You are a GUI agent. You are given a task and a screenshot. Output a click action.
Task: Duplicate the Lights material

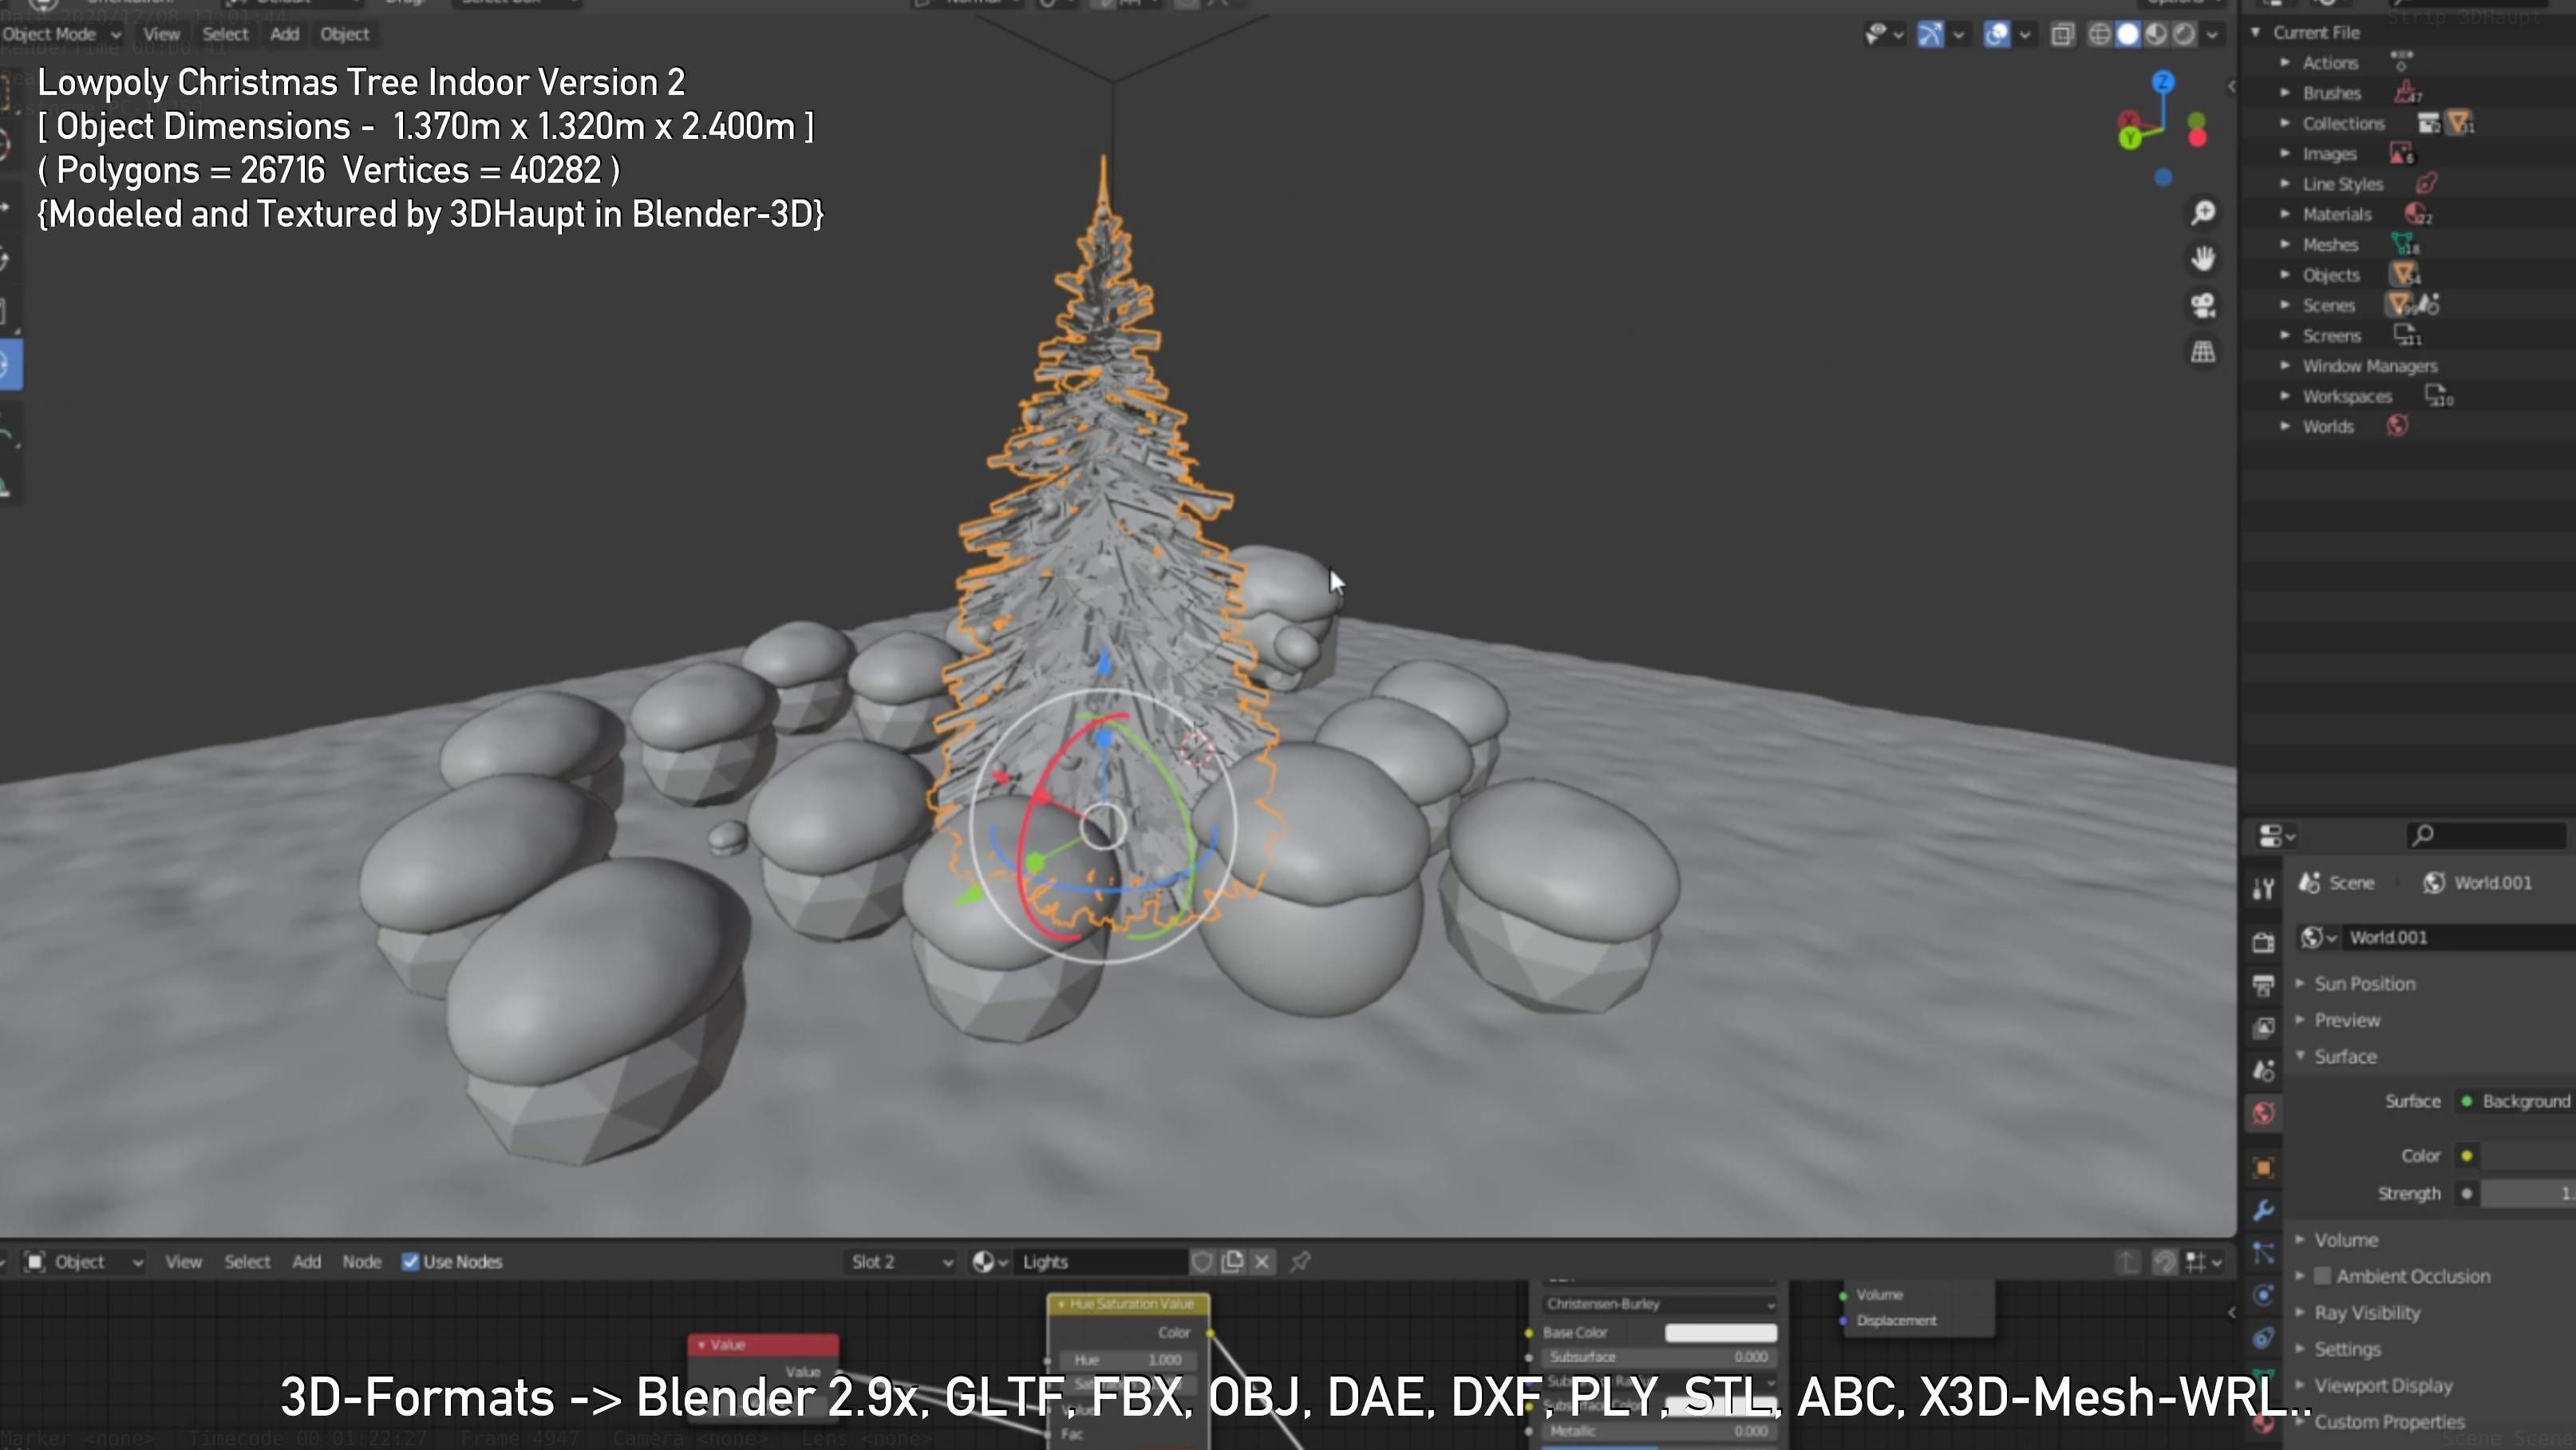click(1232, 1262)
